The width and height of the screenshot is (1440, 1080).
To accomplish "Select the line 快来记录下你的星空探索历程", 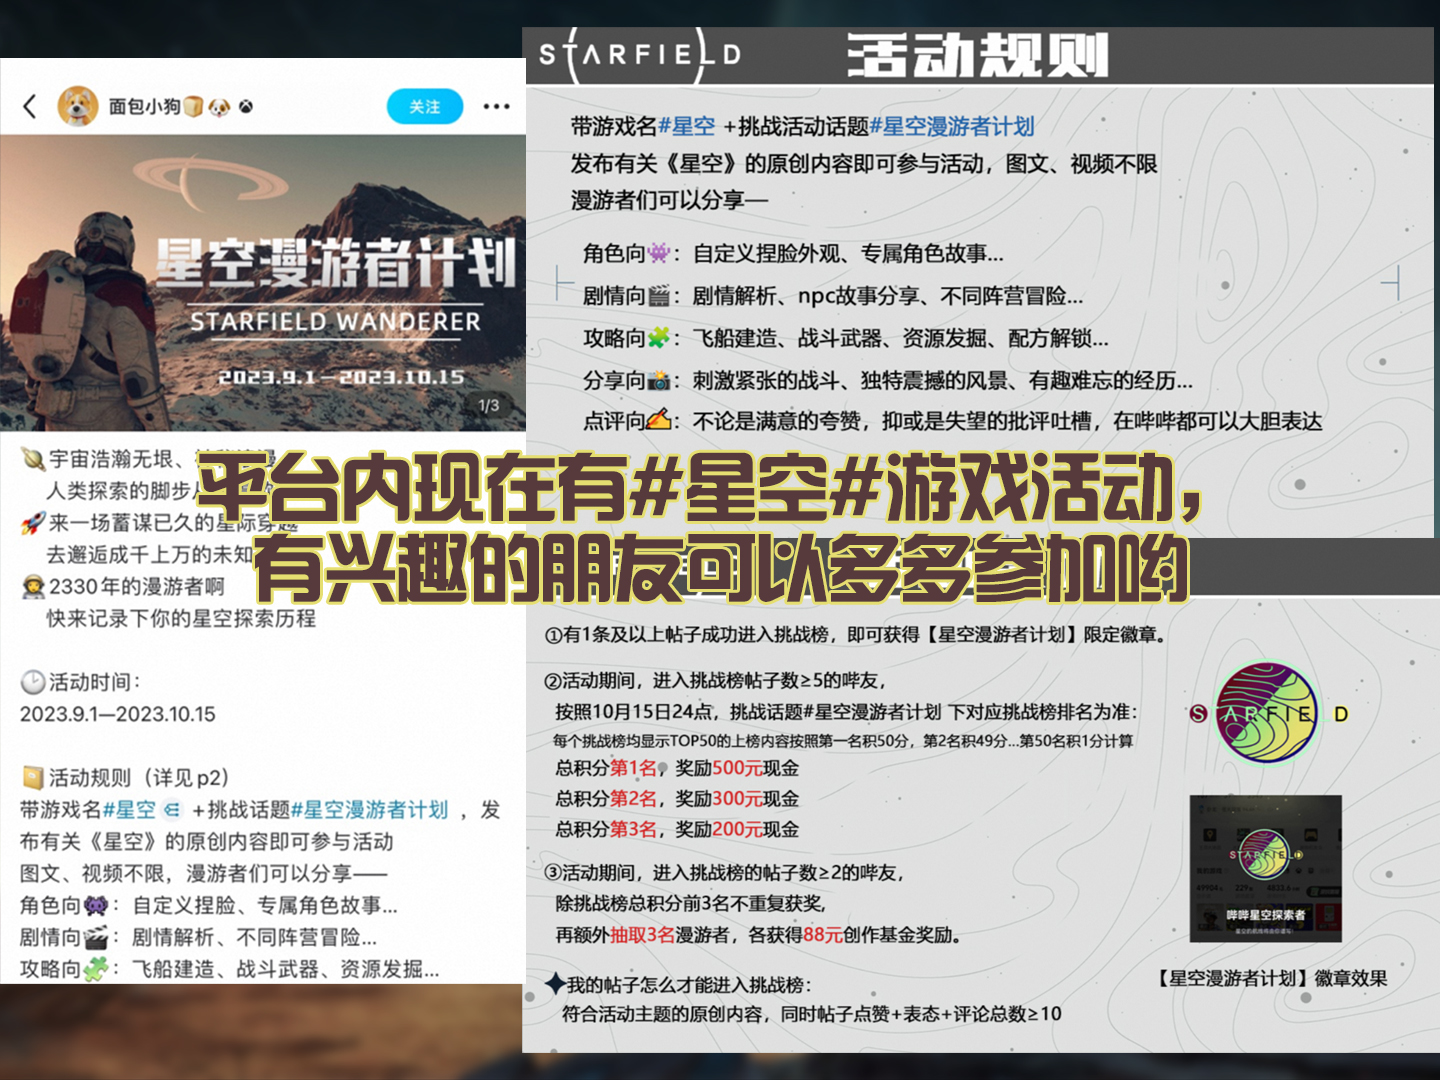I will [x=181, y=618].
